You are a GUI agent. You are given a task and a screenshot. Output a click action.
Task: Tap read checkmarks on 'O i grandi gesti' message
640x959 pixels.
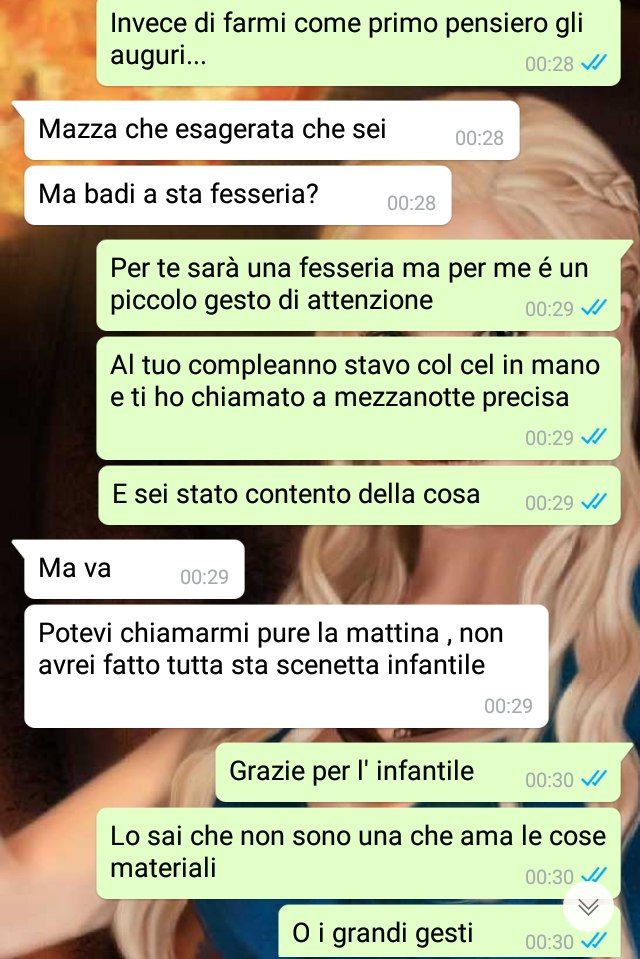point(593,941)
